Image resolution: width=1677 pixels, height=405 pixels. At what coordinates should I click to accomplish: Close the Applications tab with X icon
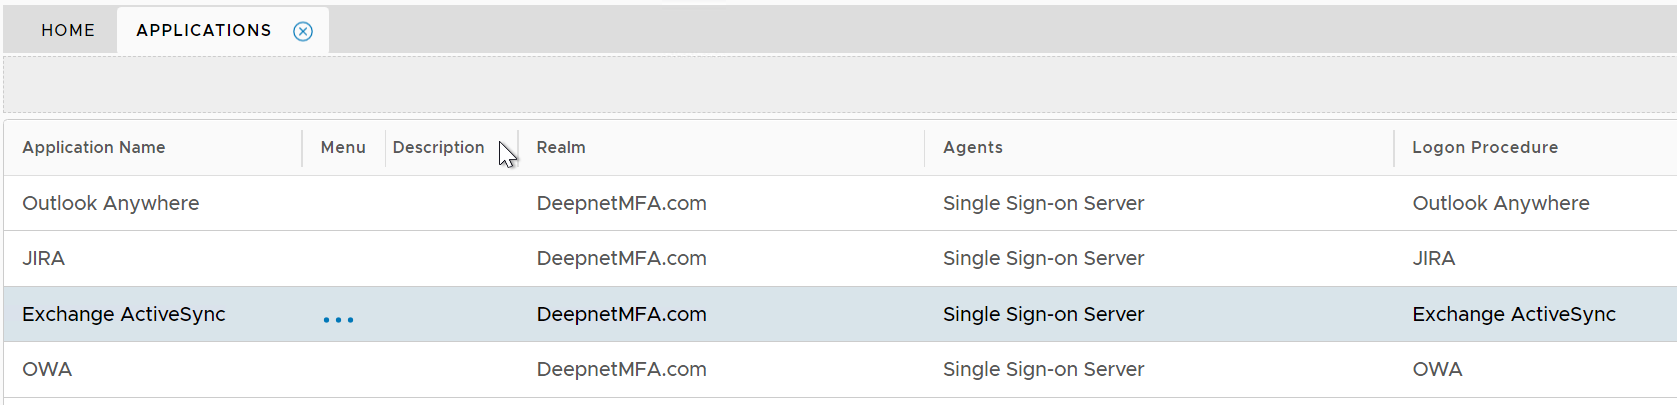(303, 31)
